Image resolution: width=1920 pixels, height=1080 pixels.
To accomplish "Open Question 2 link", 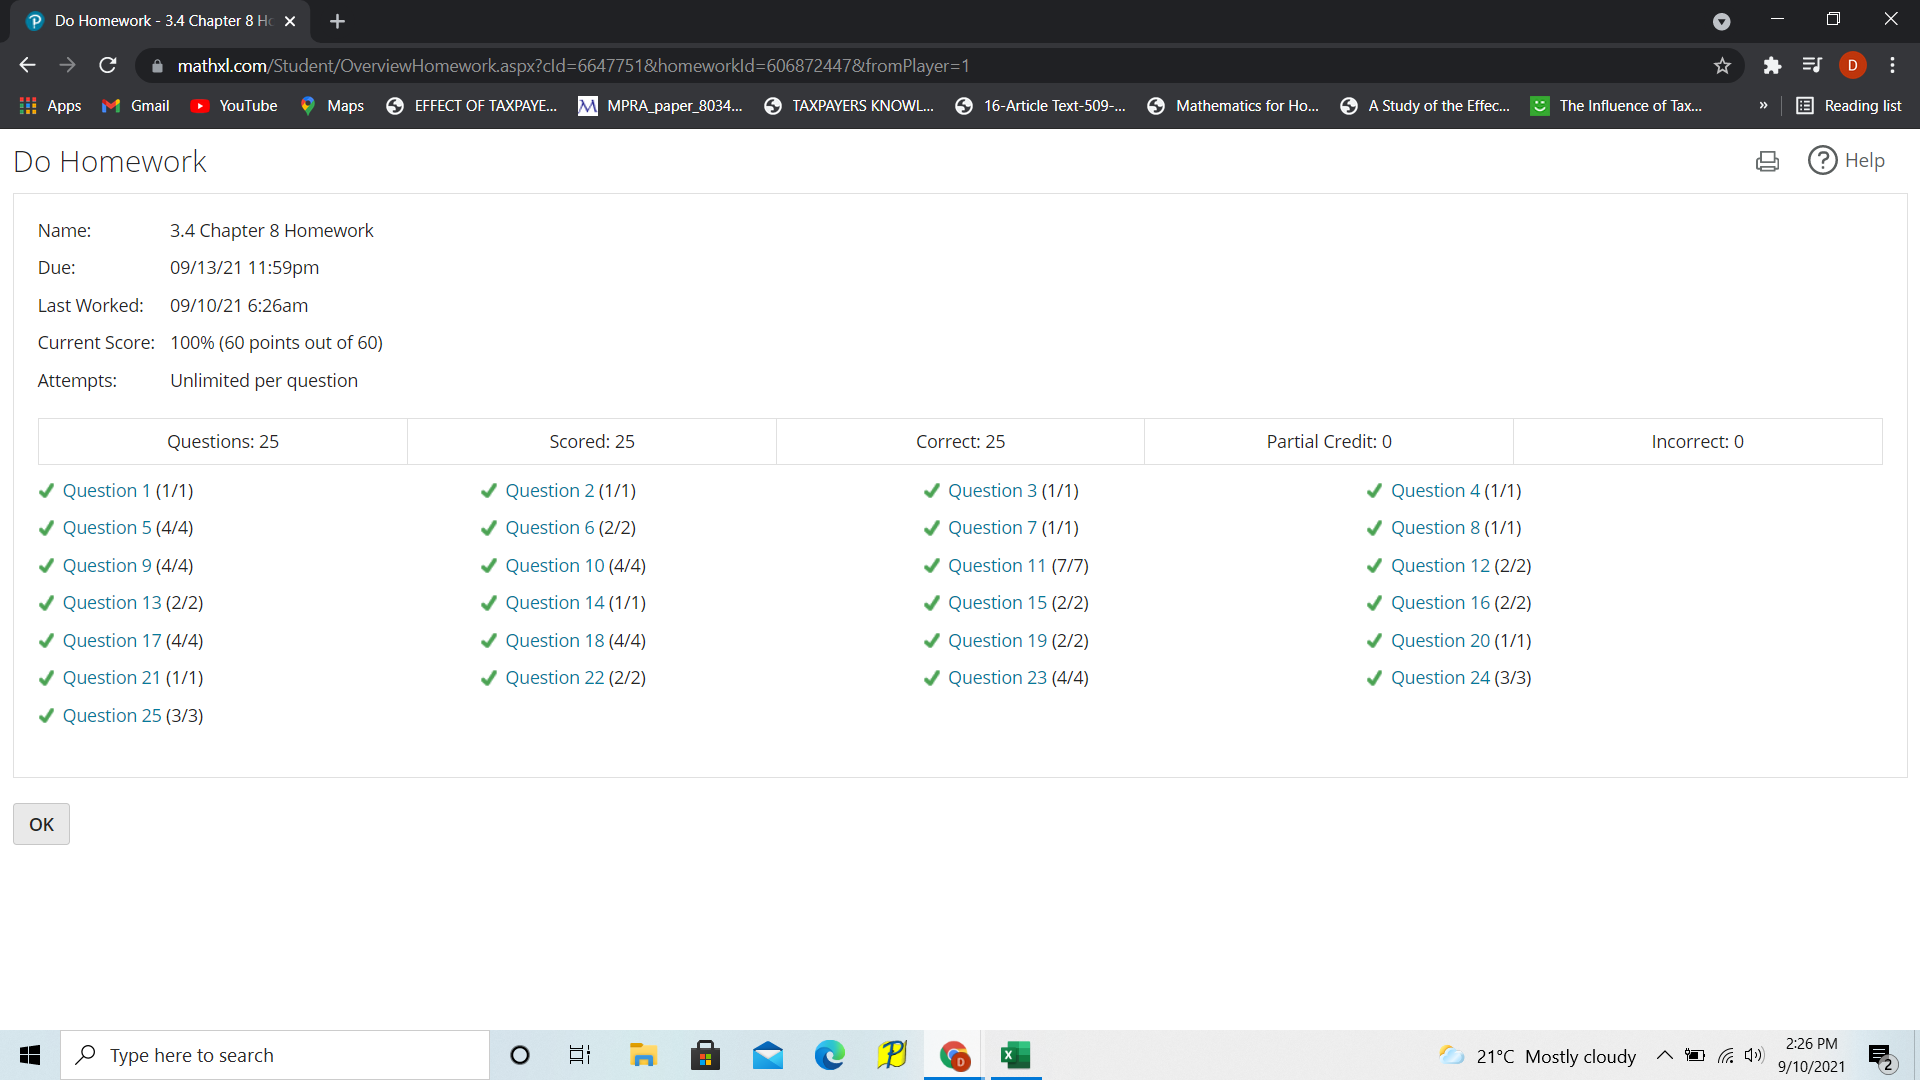I will (549, 491).
